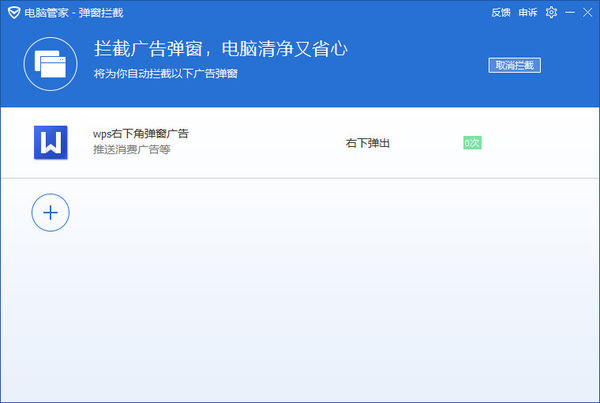600x403 pixels.
Task: Open the 申诉 appeal link
Action: [x=528, y=13]
